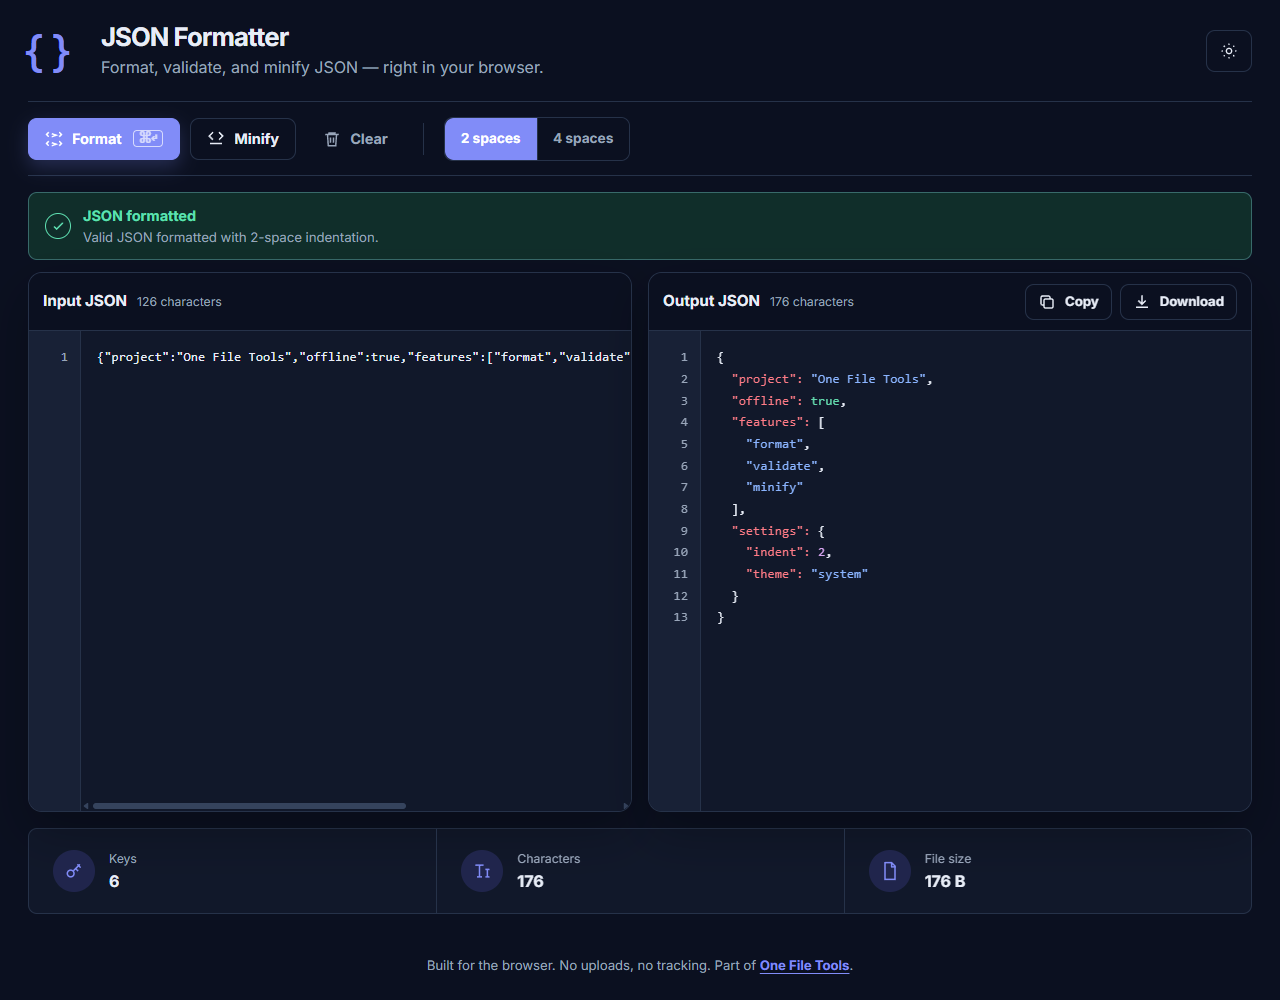
Task: Click the "JSON formatted" heading
Action: [139, 216]
